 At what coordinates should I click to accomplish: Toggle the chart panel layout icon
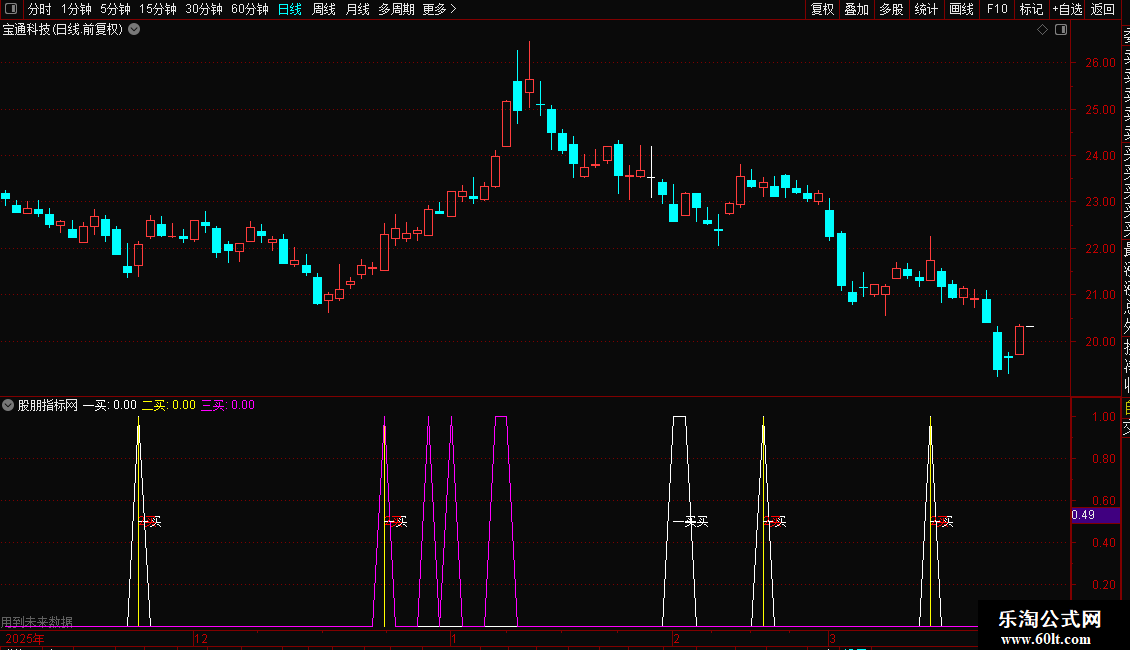coord(1061,30)
